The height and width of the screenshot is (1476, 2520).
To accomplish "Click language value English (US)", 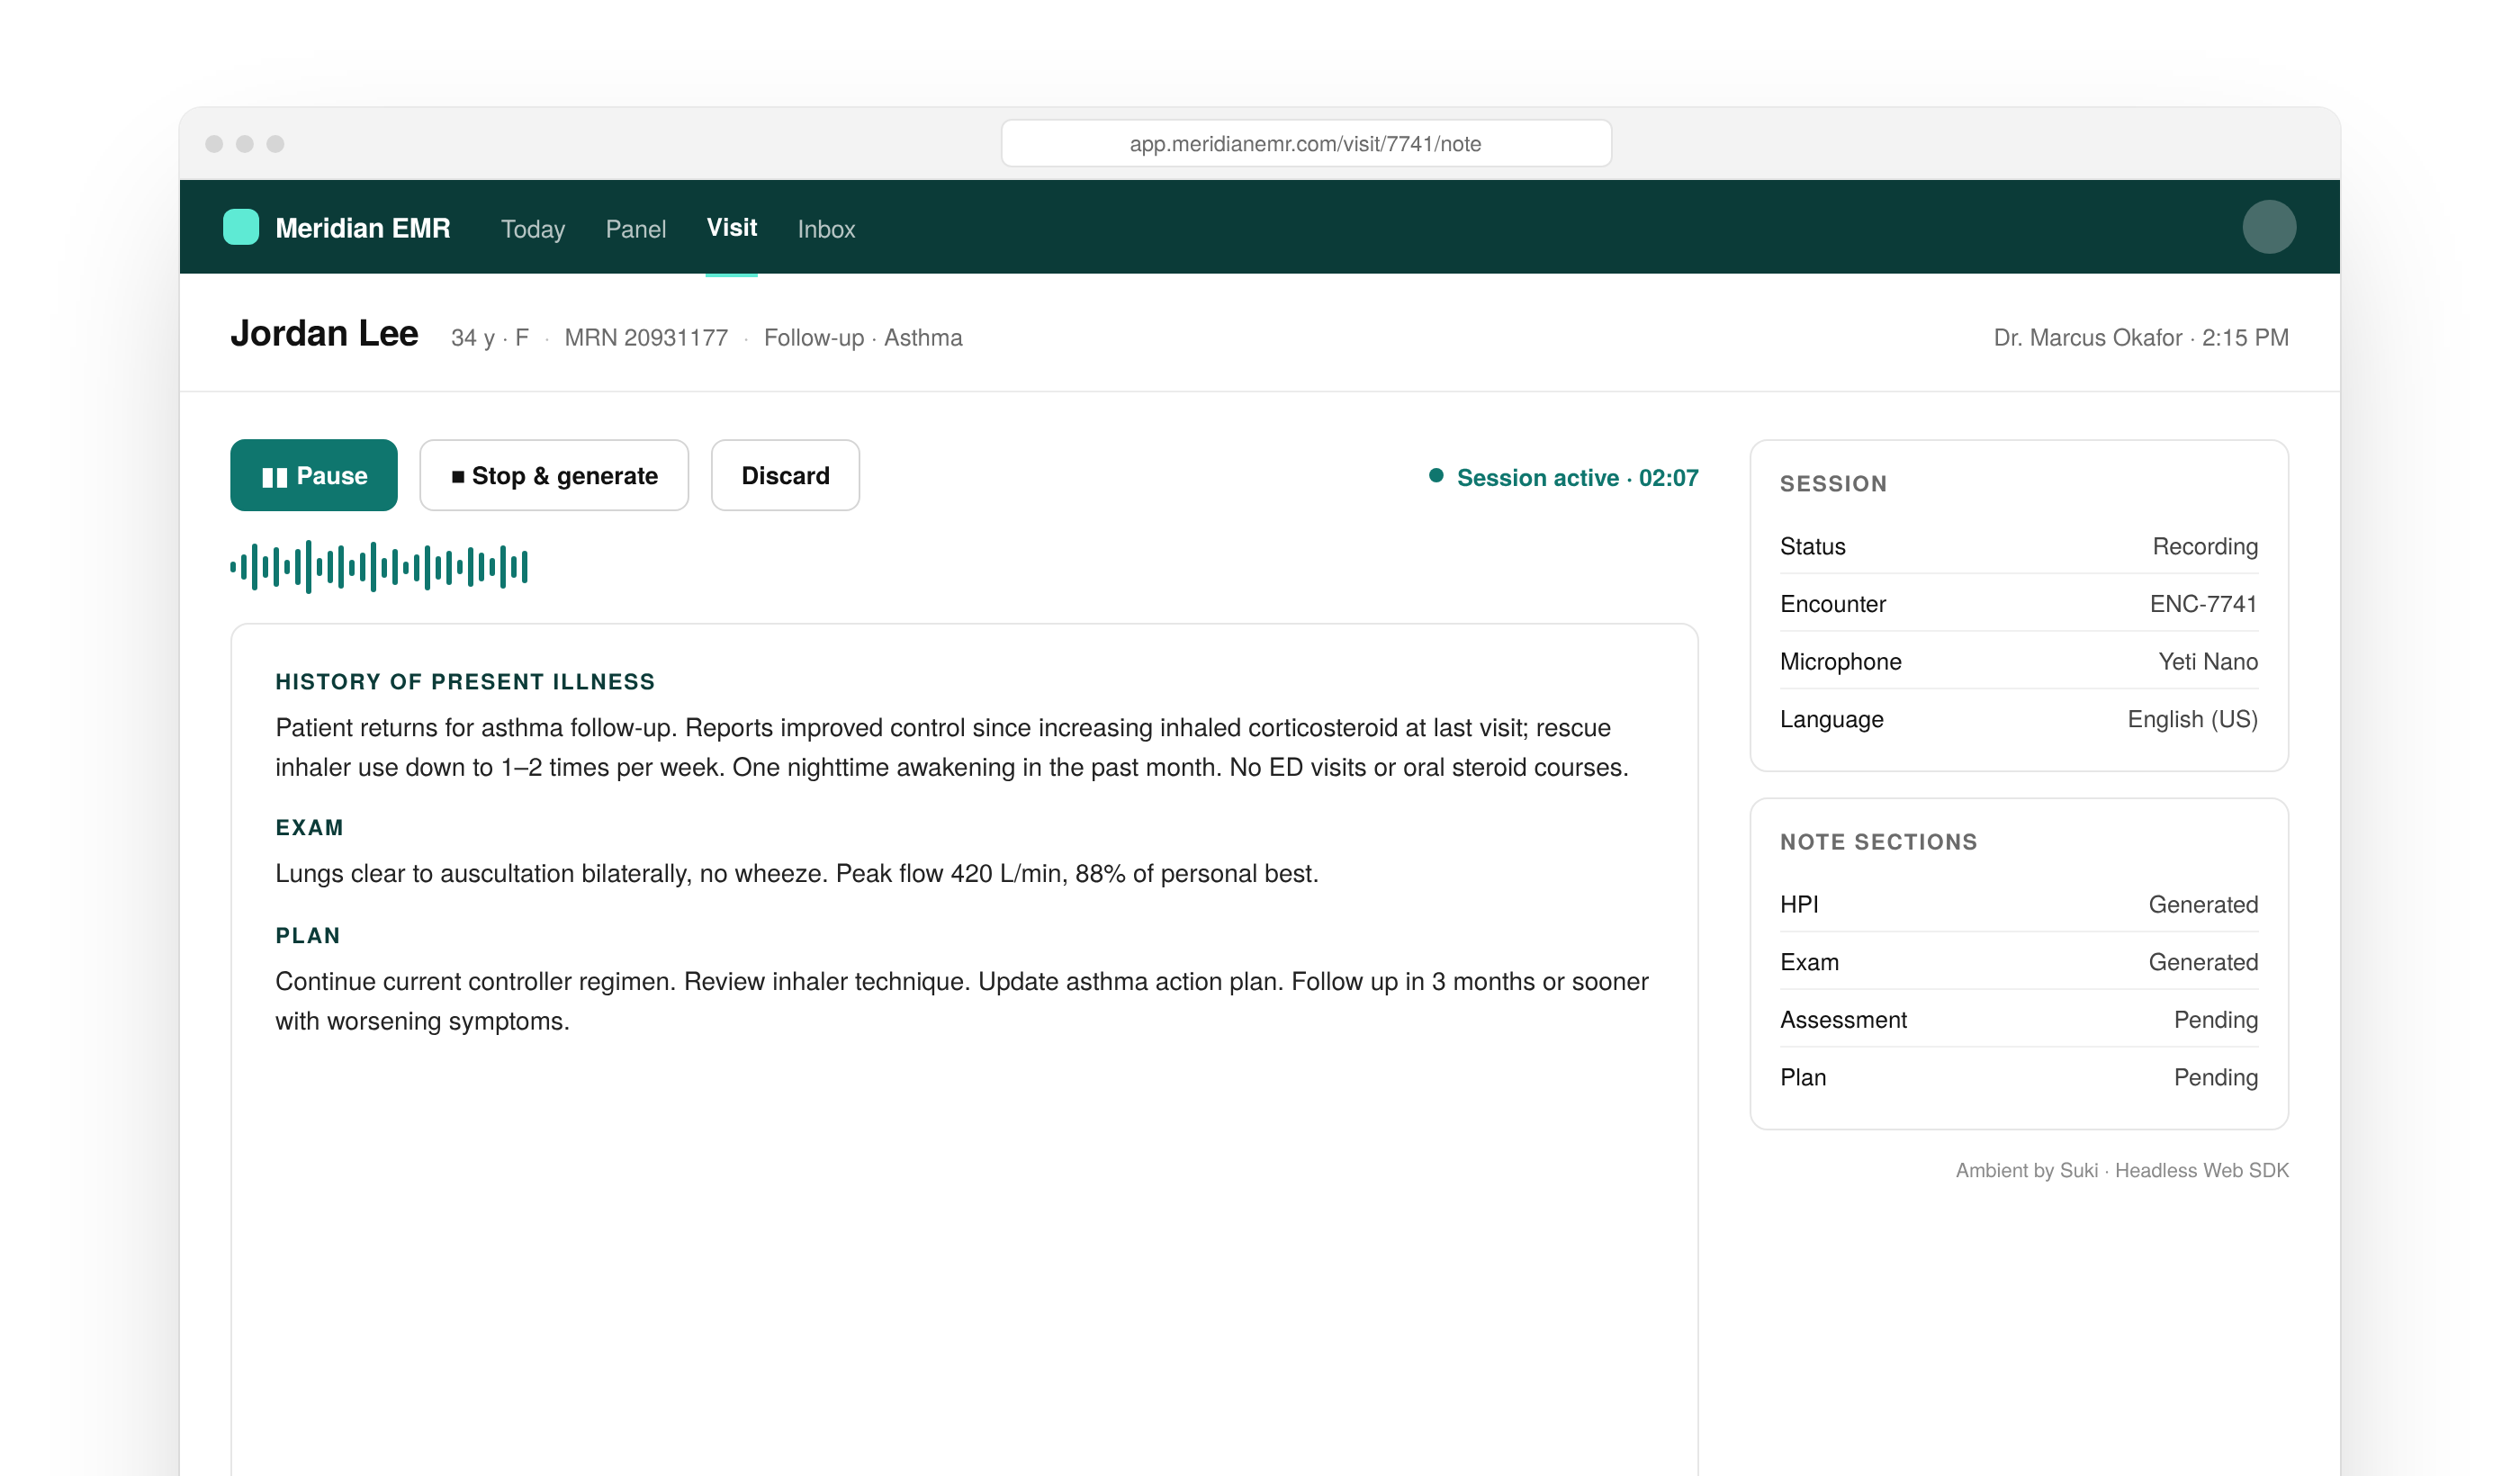I will pos(2192,720).
